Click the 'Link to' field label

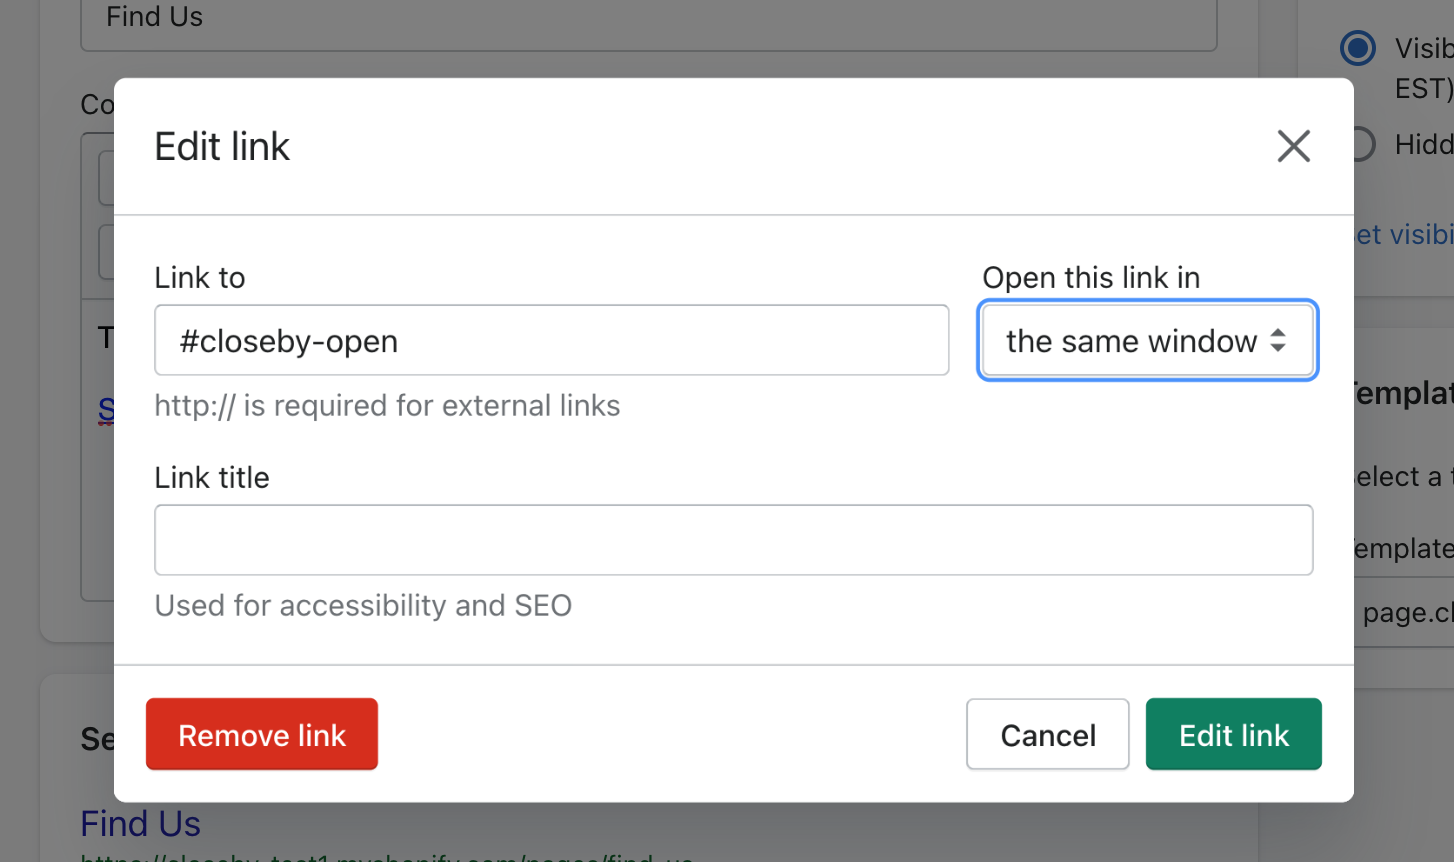point(200,278)
